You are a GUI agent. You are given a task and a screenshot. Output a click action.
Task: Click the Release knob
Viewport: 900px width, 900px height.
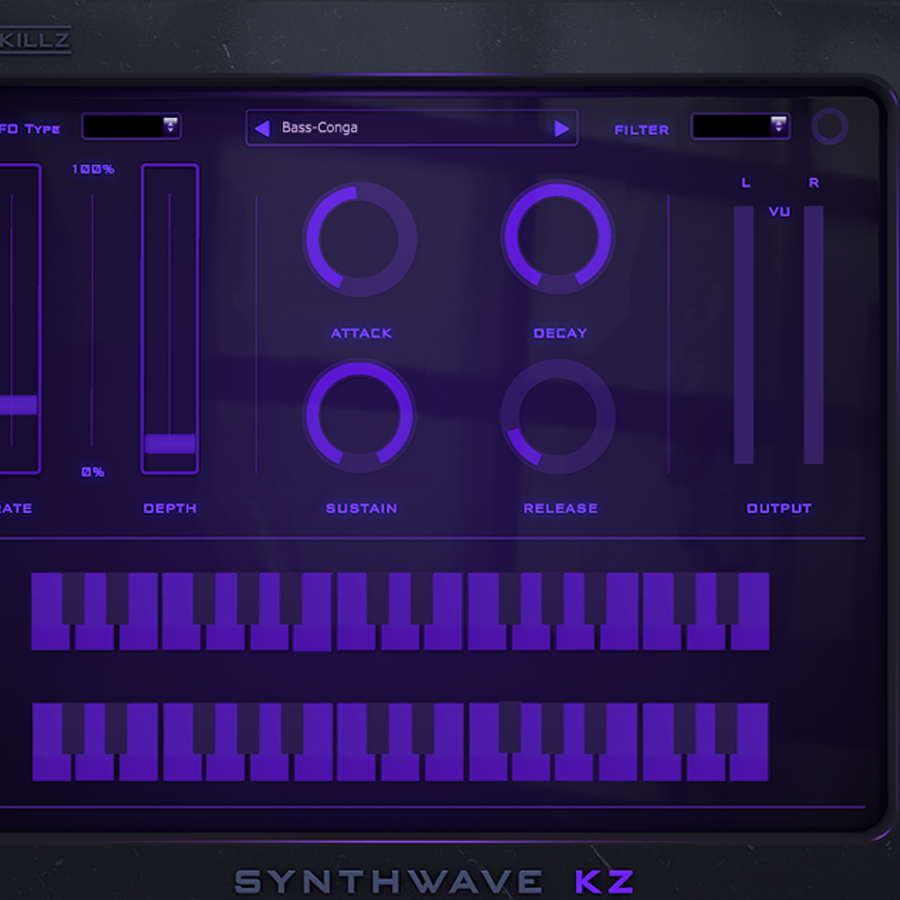pos(558,416)
